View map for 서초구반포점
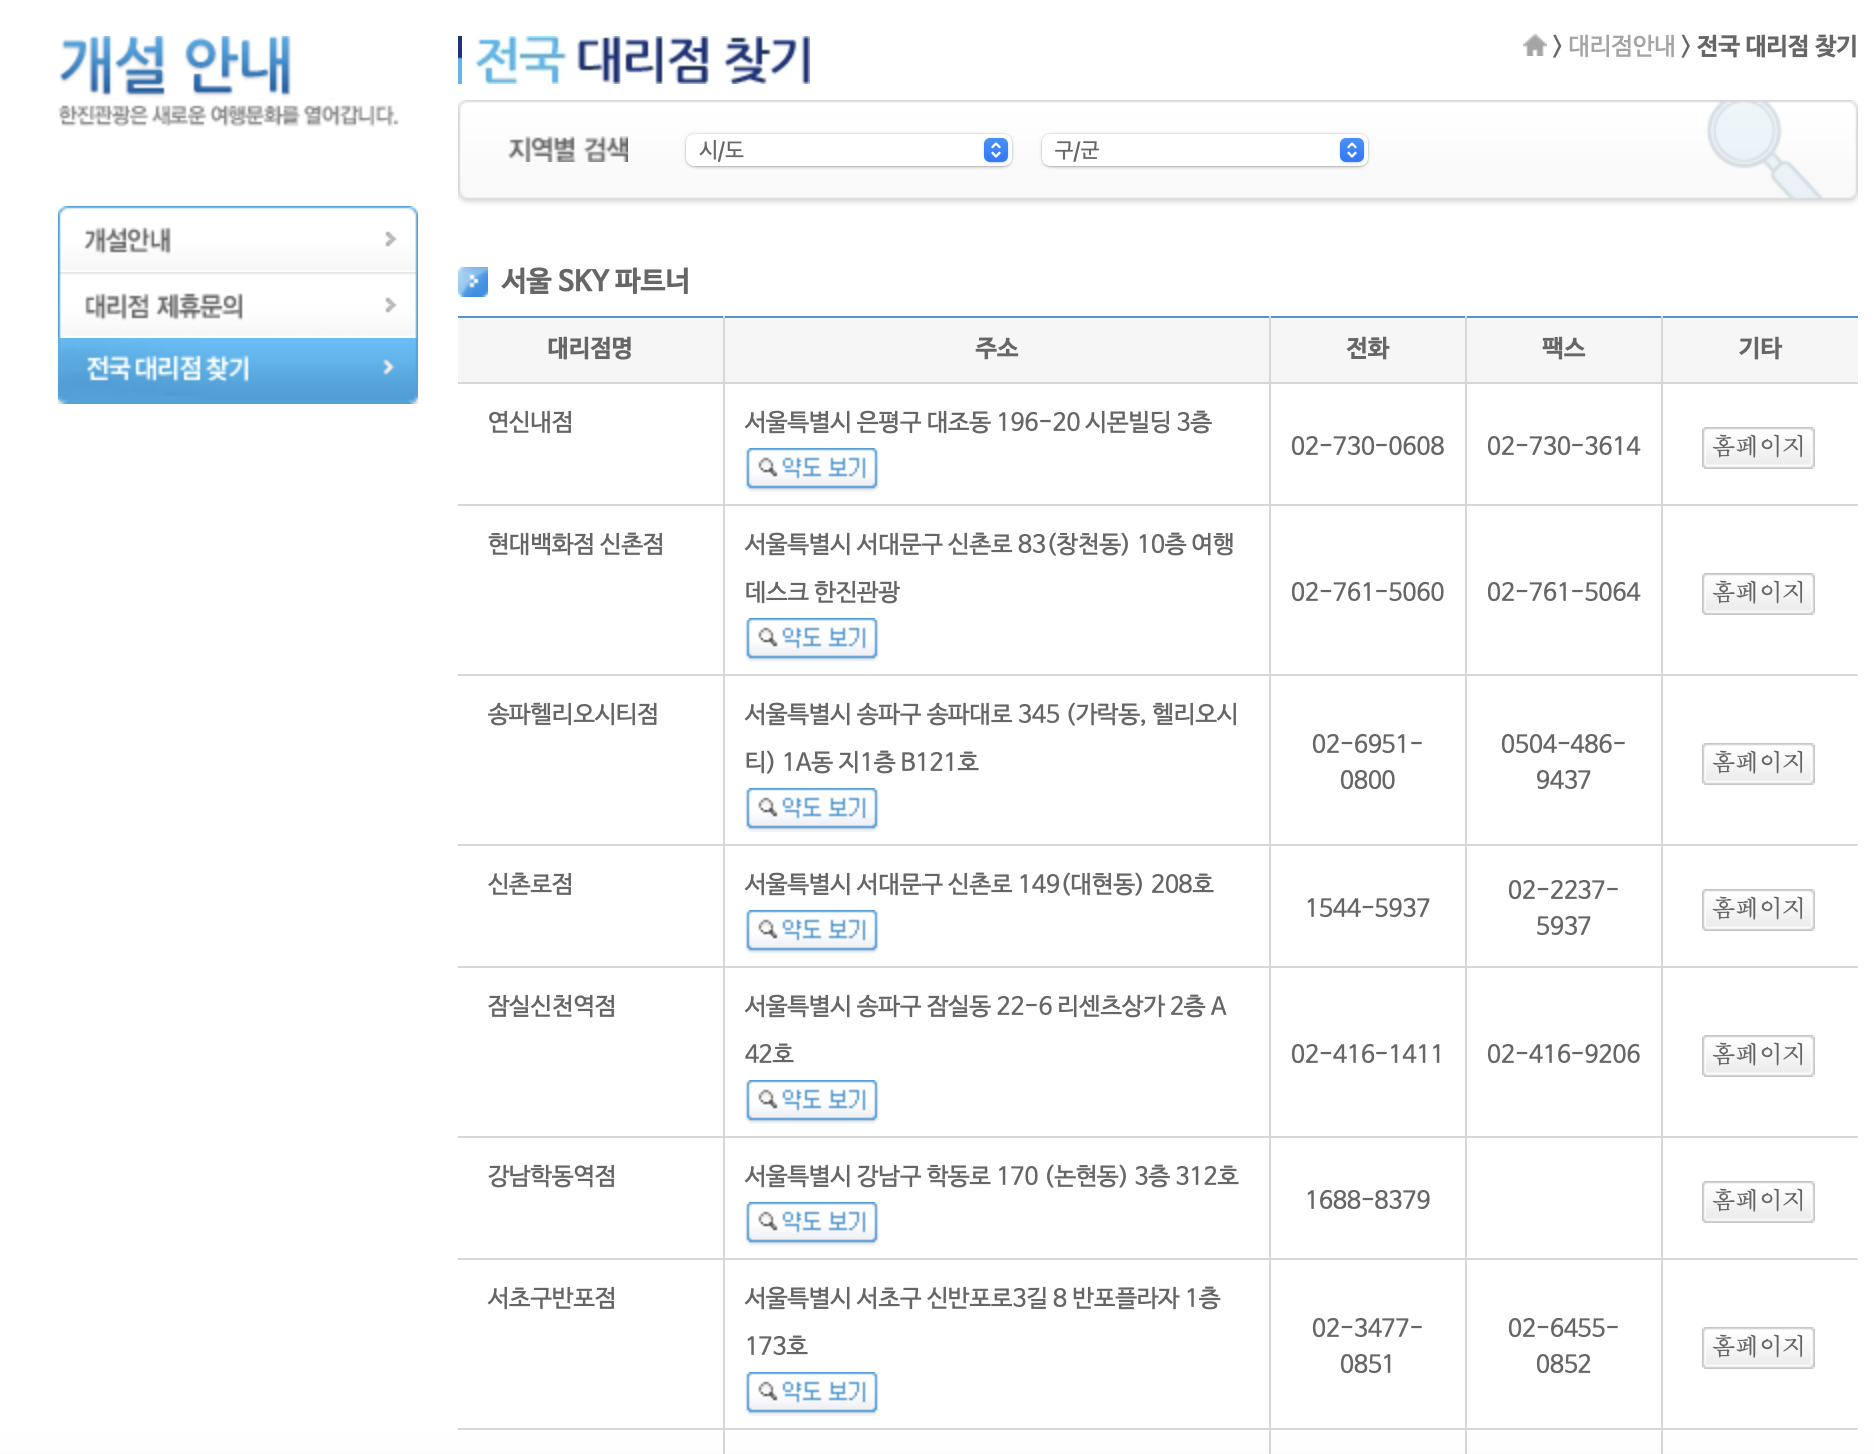The image size is (1874, 1454). pyautogui.click(x=812, y=1392)
